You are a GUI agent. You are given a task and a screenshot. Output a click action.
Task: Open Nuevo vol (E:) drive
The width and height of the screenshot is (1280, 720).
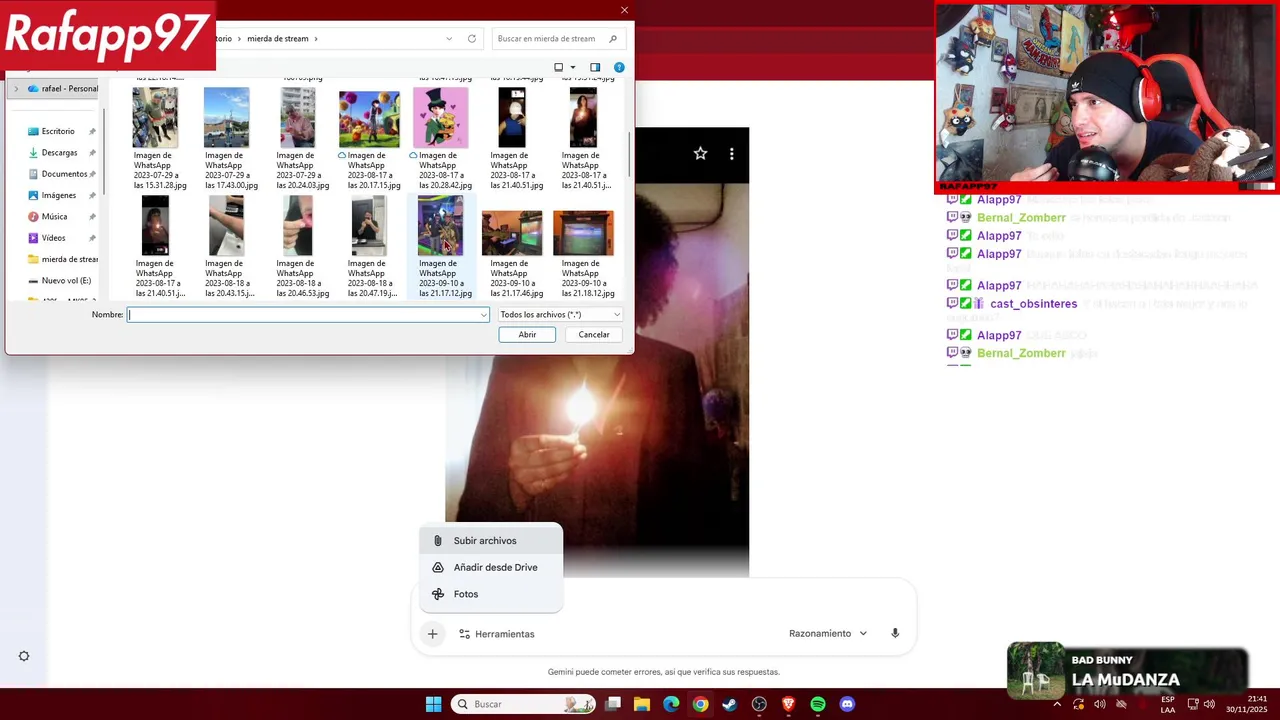click(60, 281)
